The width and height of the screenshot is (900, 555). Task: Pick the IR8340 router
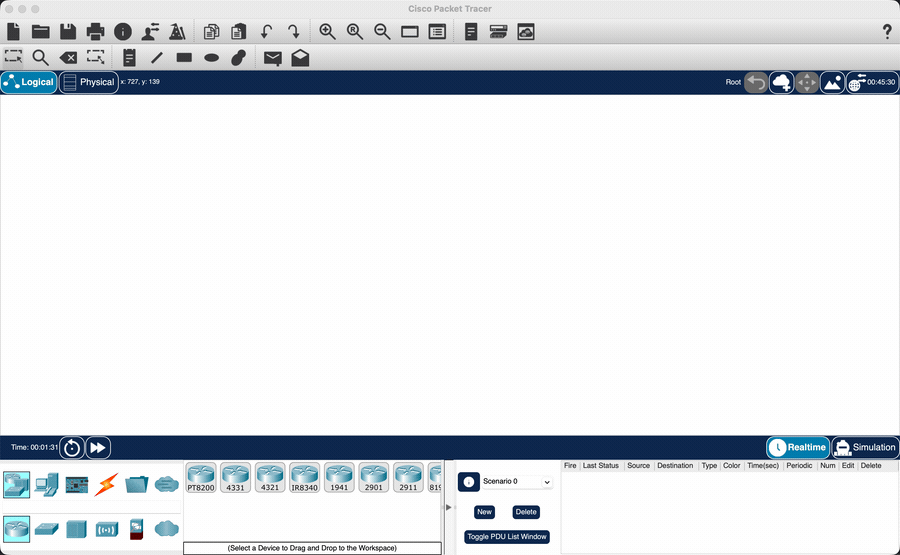pyautogui.click(x=304, y=478)
